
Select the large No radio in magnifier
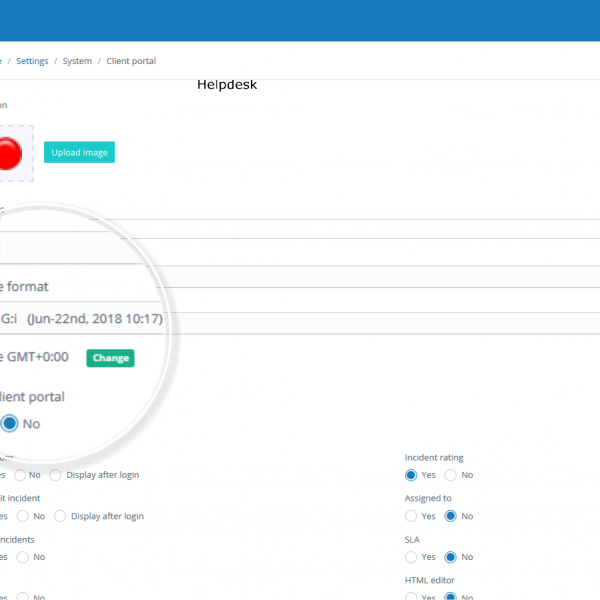[10, 423]
